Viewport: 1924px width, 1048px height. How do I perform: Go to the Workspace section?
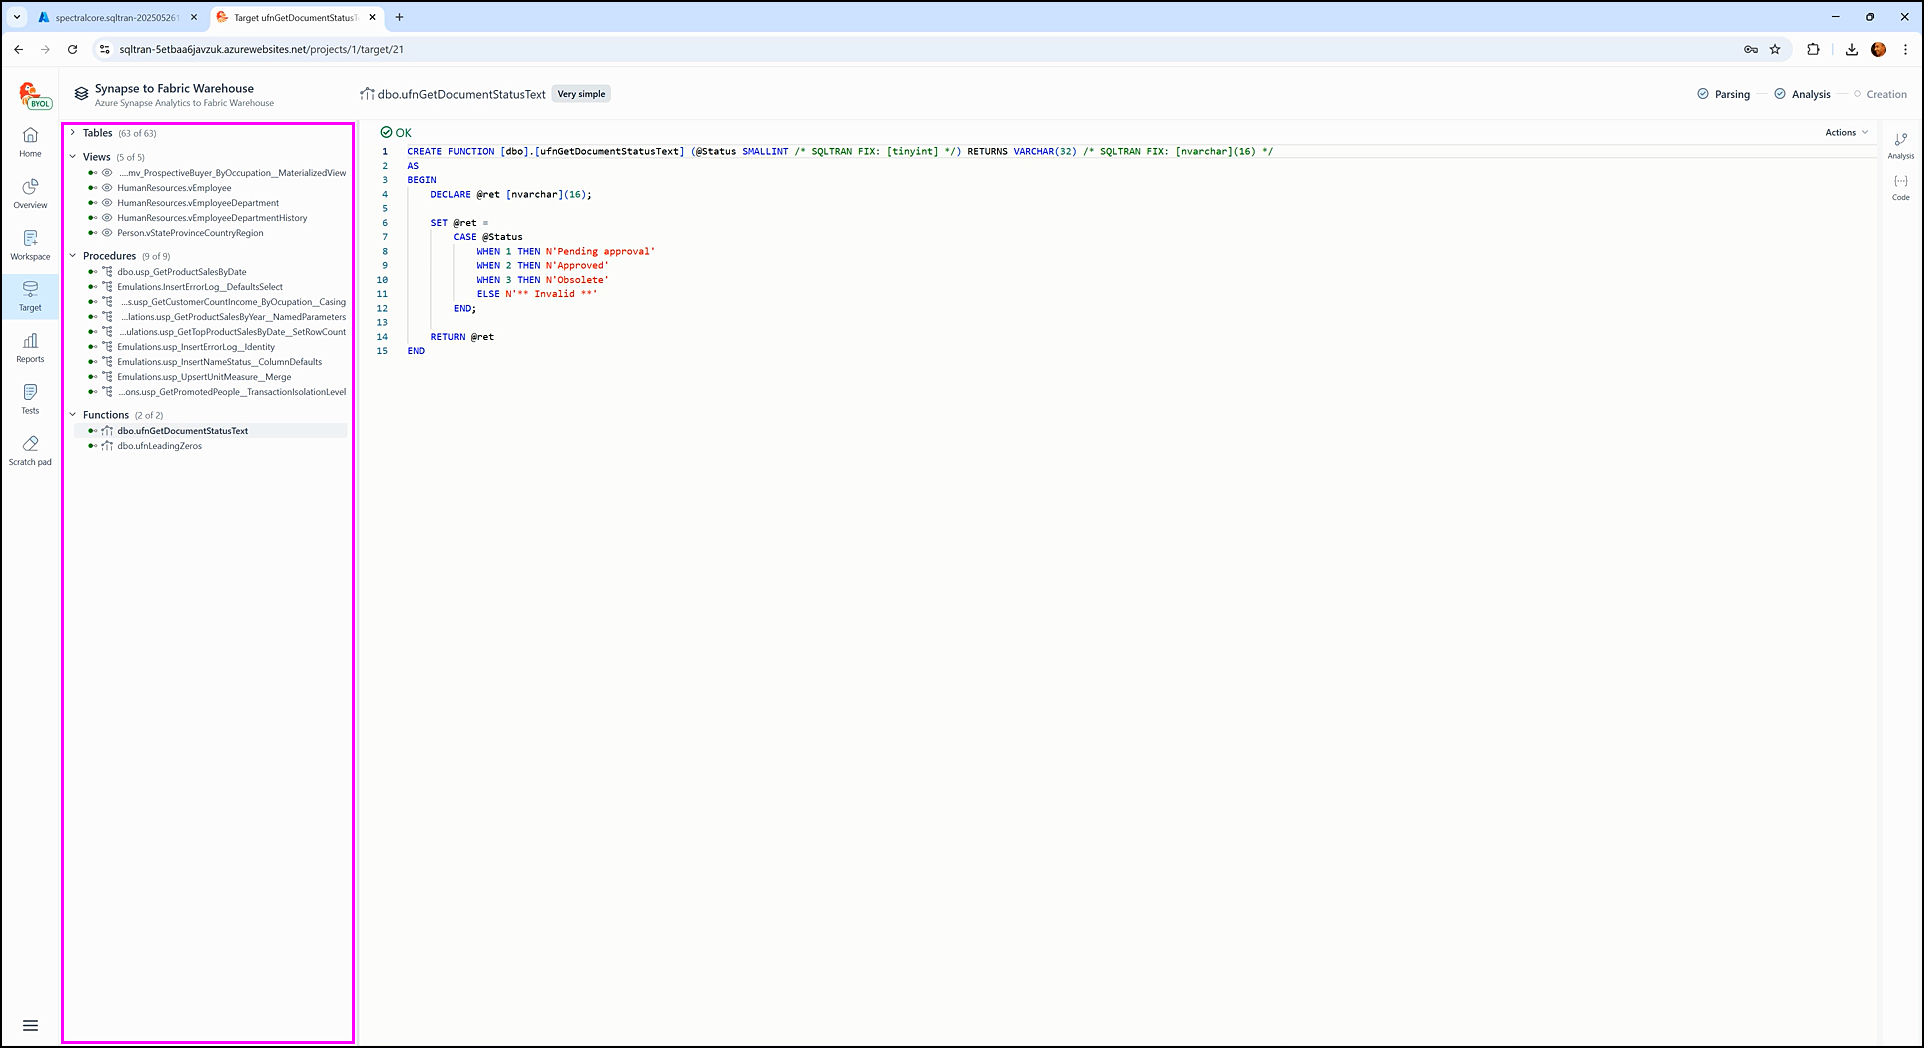coord(30,245)
